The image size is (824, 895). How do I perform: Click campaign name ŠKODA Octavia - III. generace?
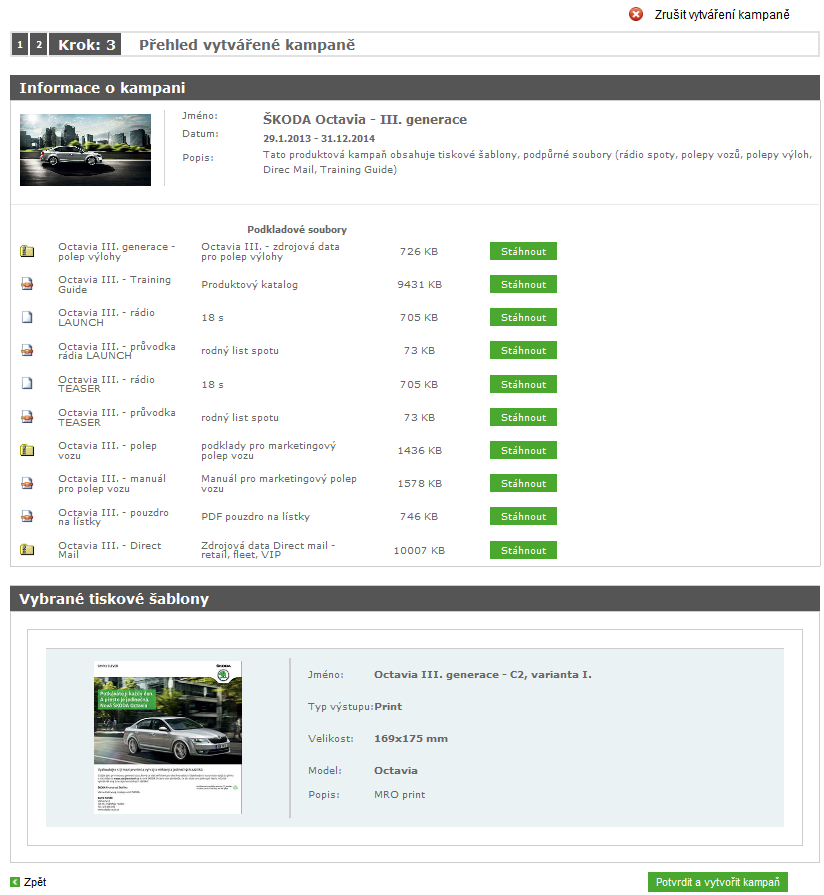pyautogui.click(x=365, y=119)
